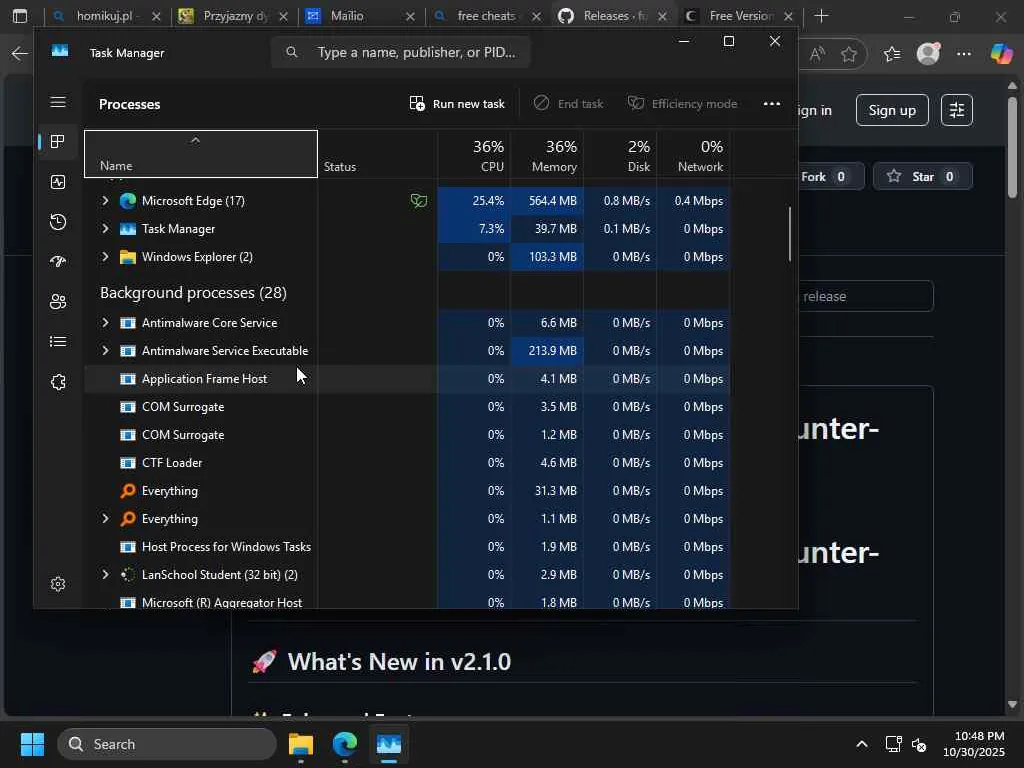
Task: Open Services page icon in sidebar
Action: 57,382
